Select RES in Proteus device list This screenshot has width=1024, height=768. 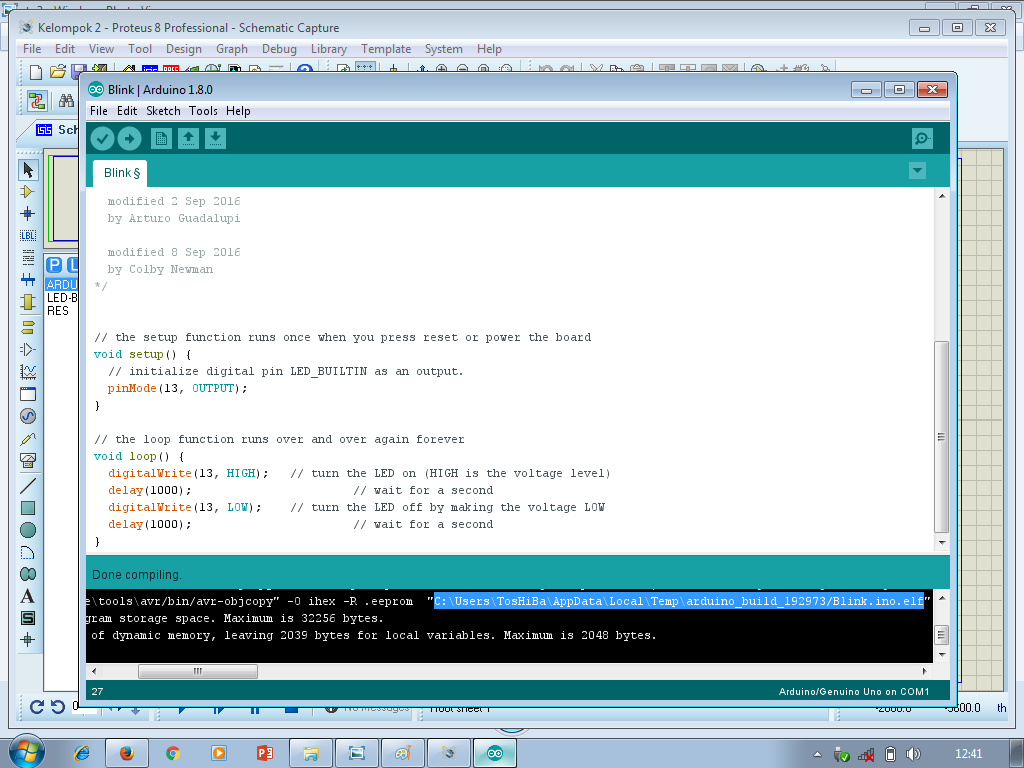coord(57,311)
